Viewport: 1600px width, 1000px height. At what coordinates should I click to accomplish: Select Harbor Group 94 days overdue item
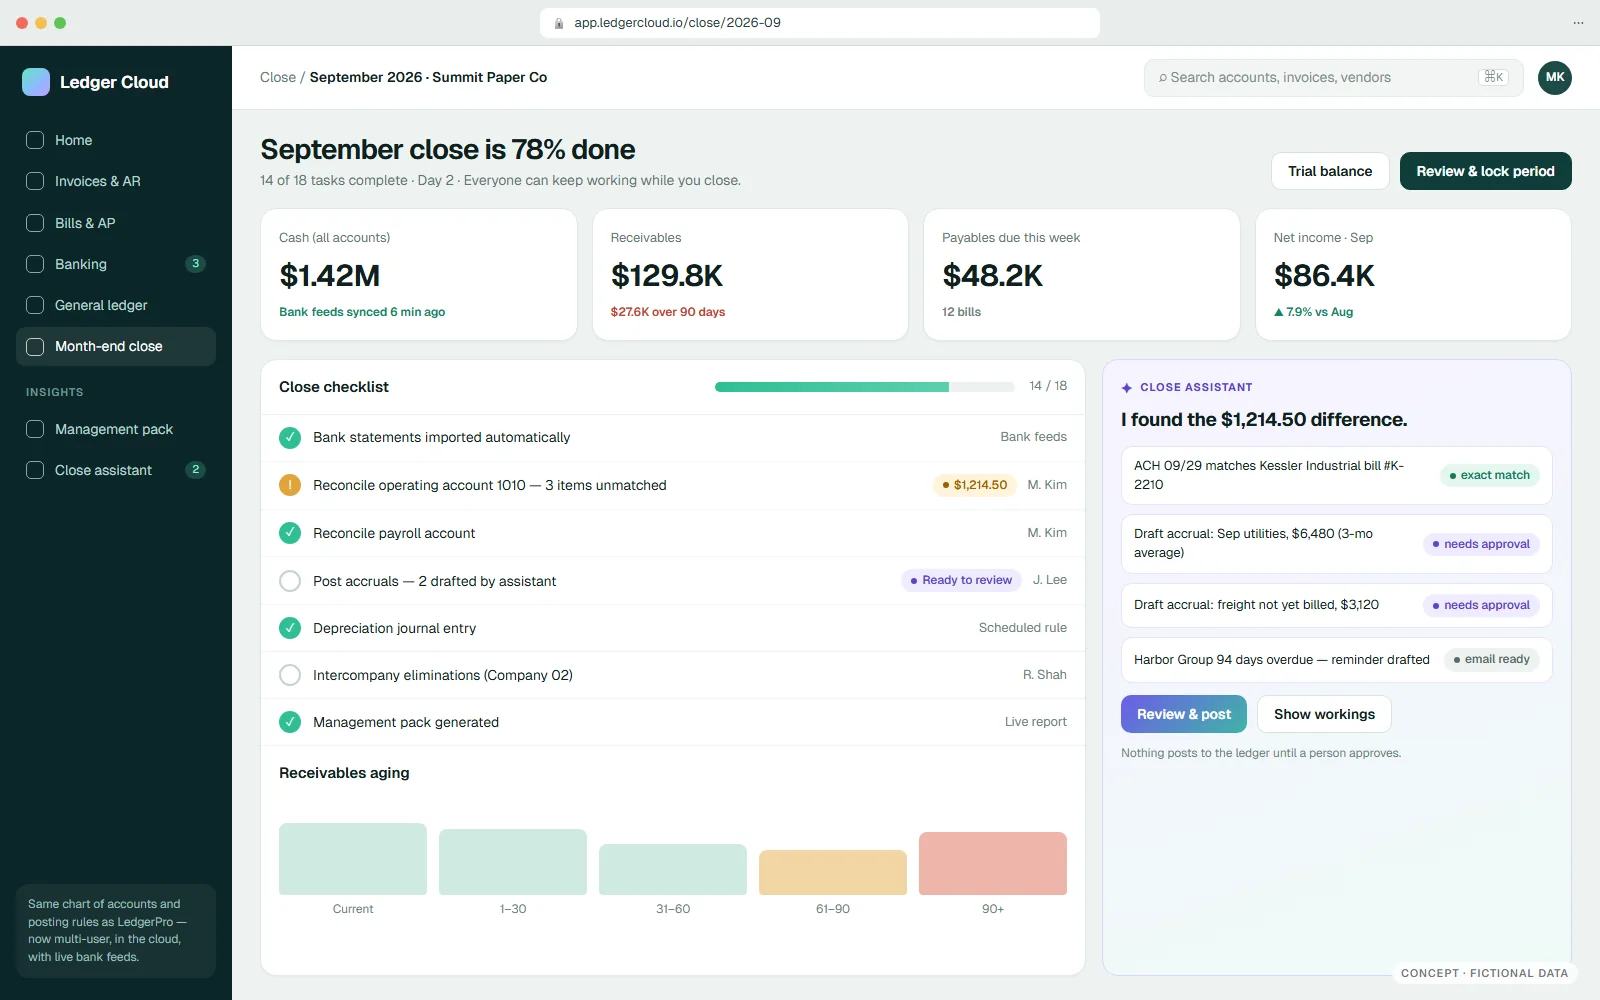click(x=1336, y=660)
